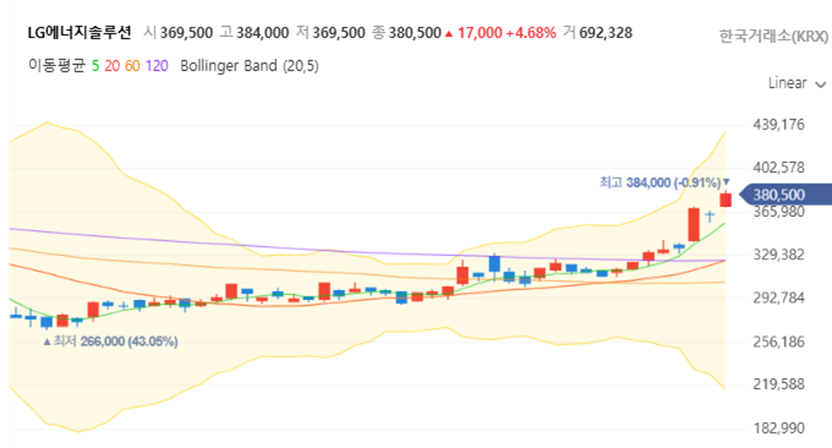Toggle the 60-day moving average

pos(132,66)
